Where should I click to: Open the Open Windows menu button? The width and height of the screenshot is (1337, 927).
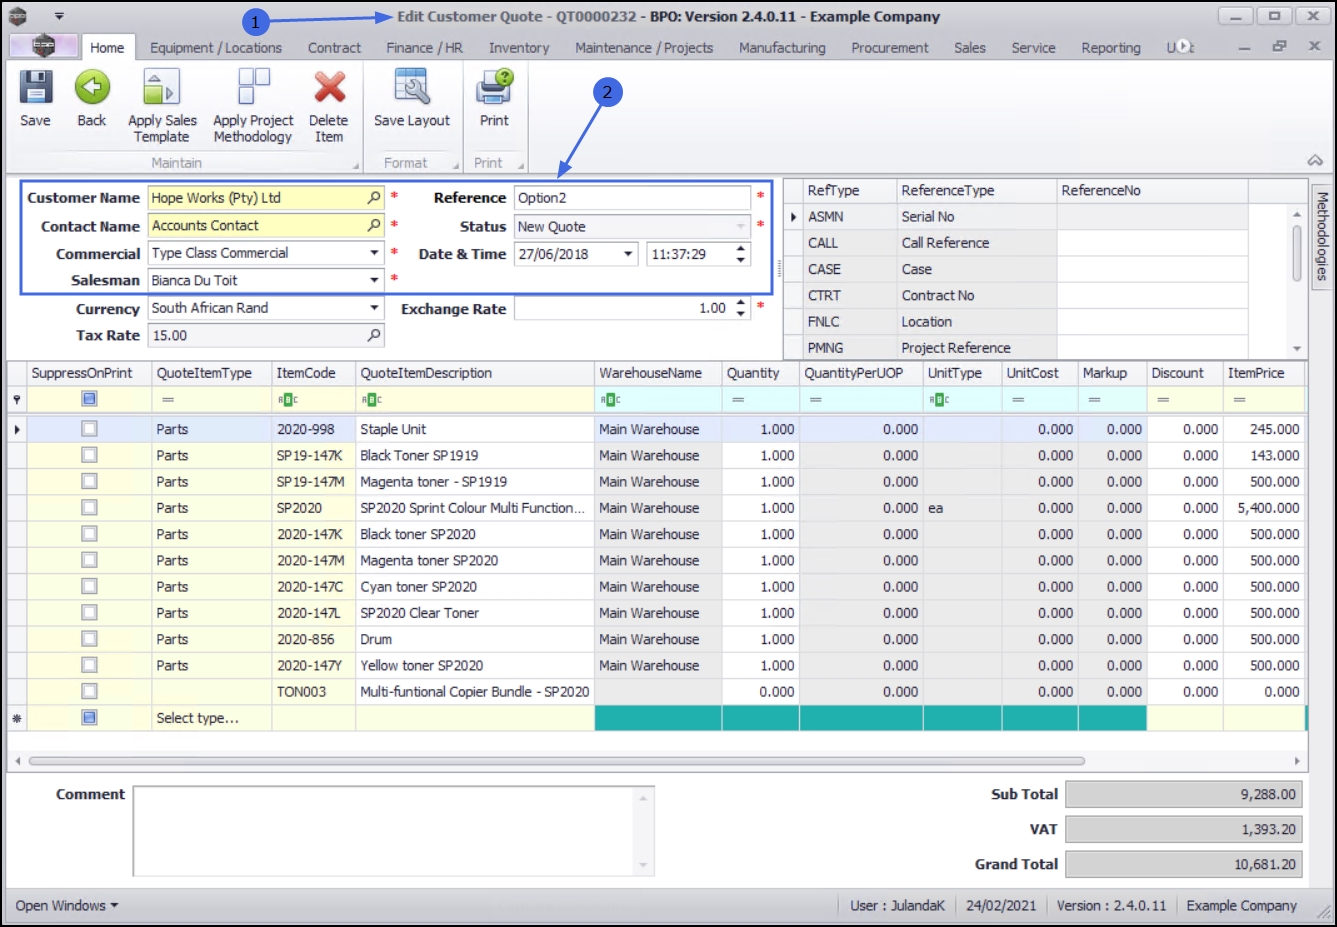(66, 906)
